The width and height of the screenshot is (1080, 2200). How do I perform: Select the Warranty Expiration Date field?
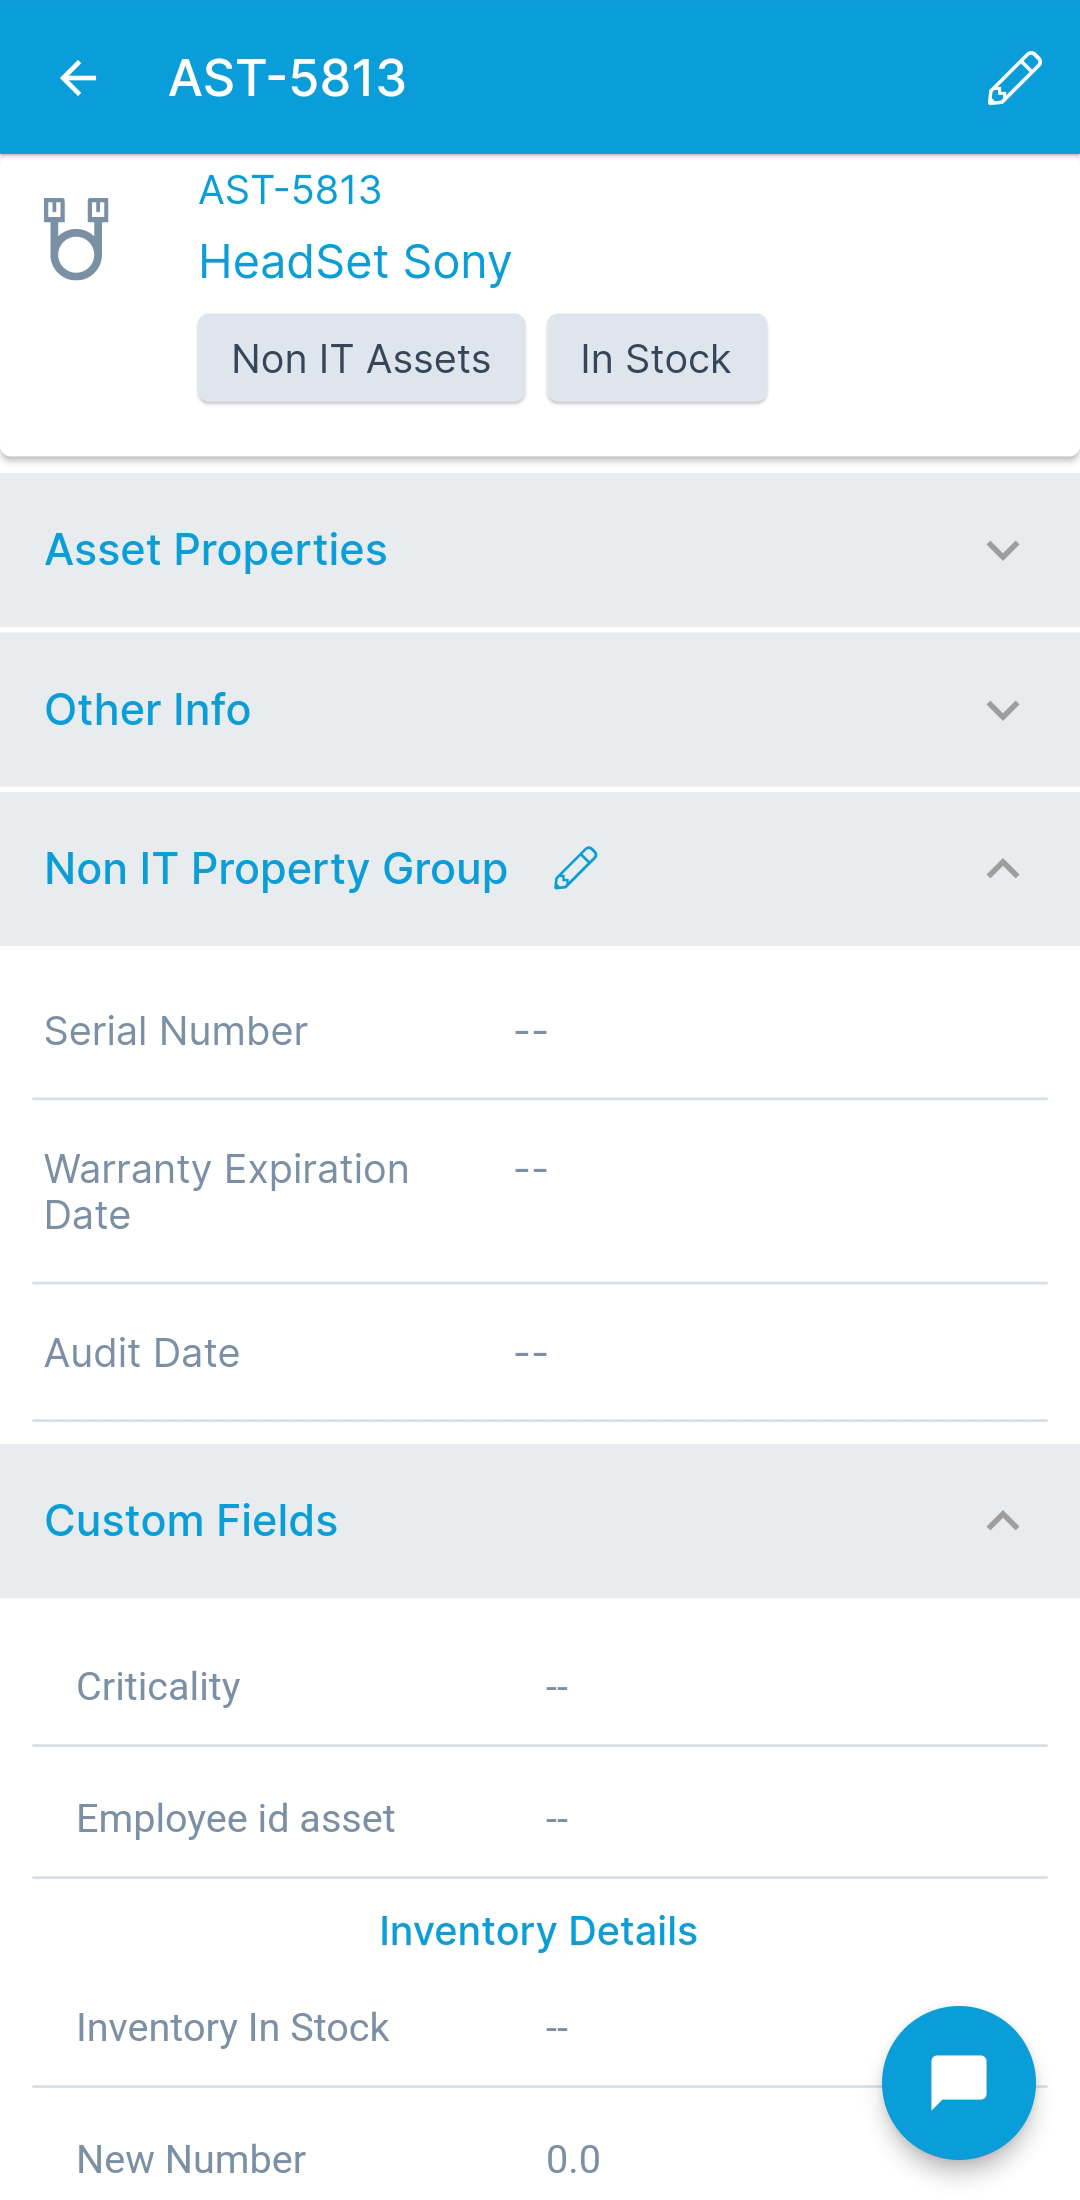point(530,1168)
